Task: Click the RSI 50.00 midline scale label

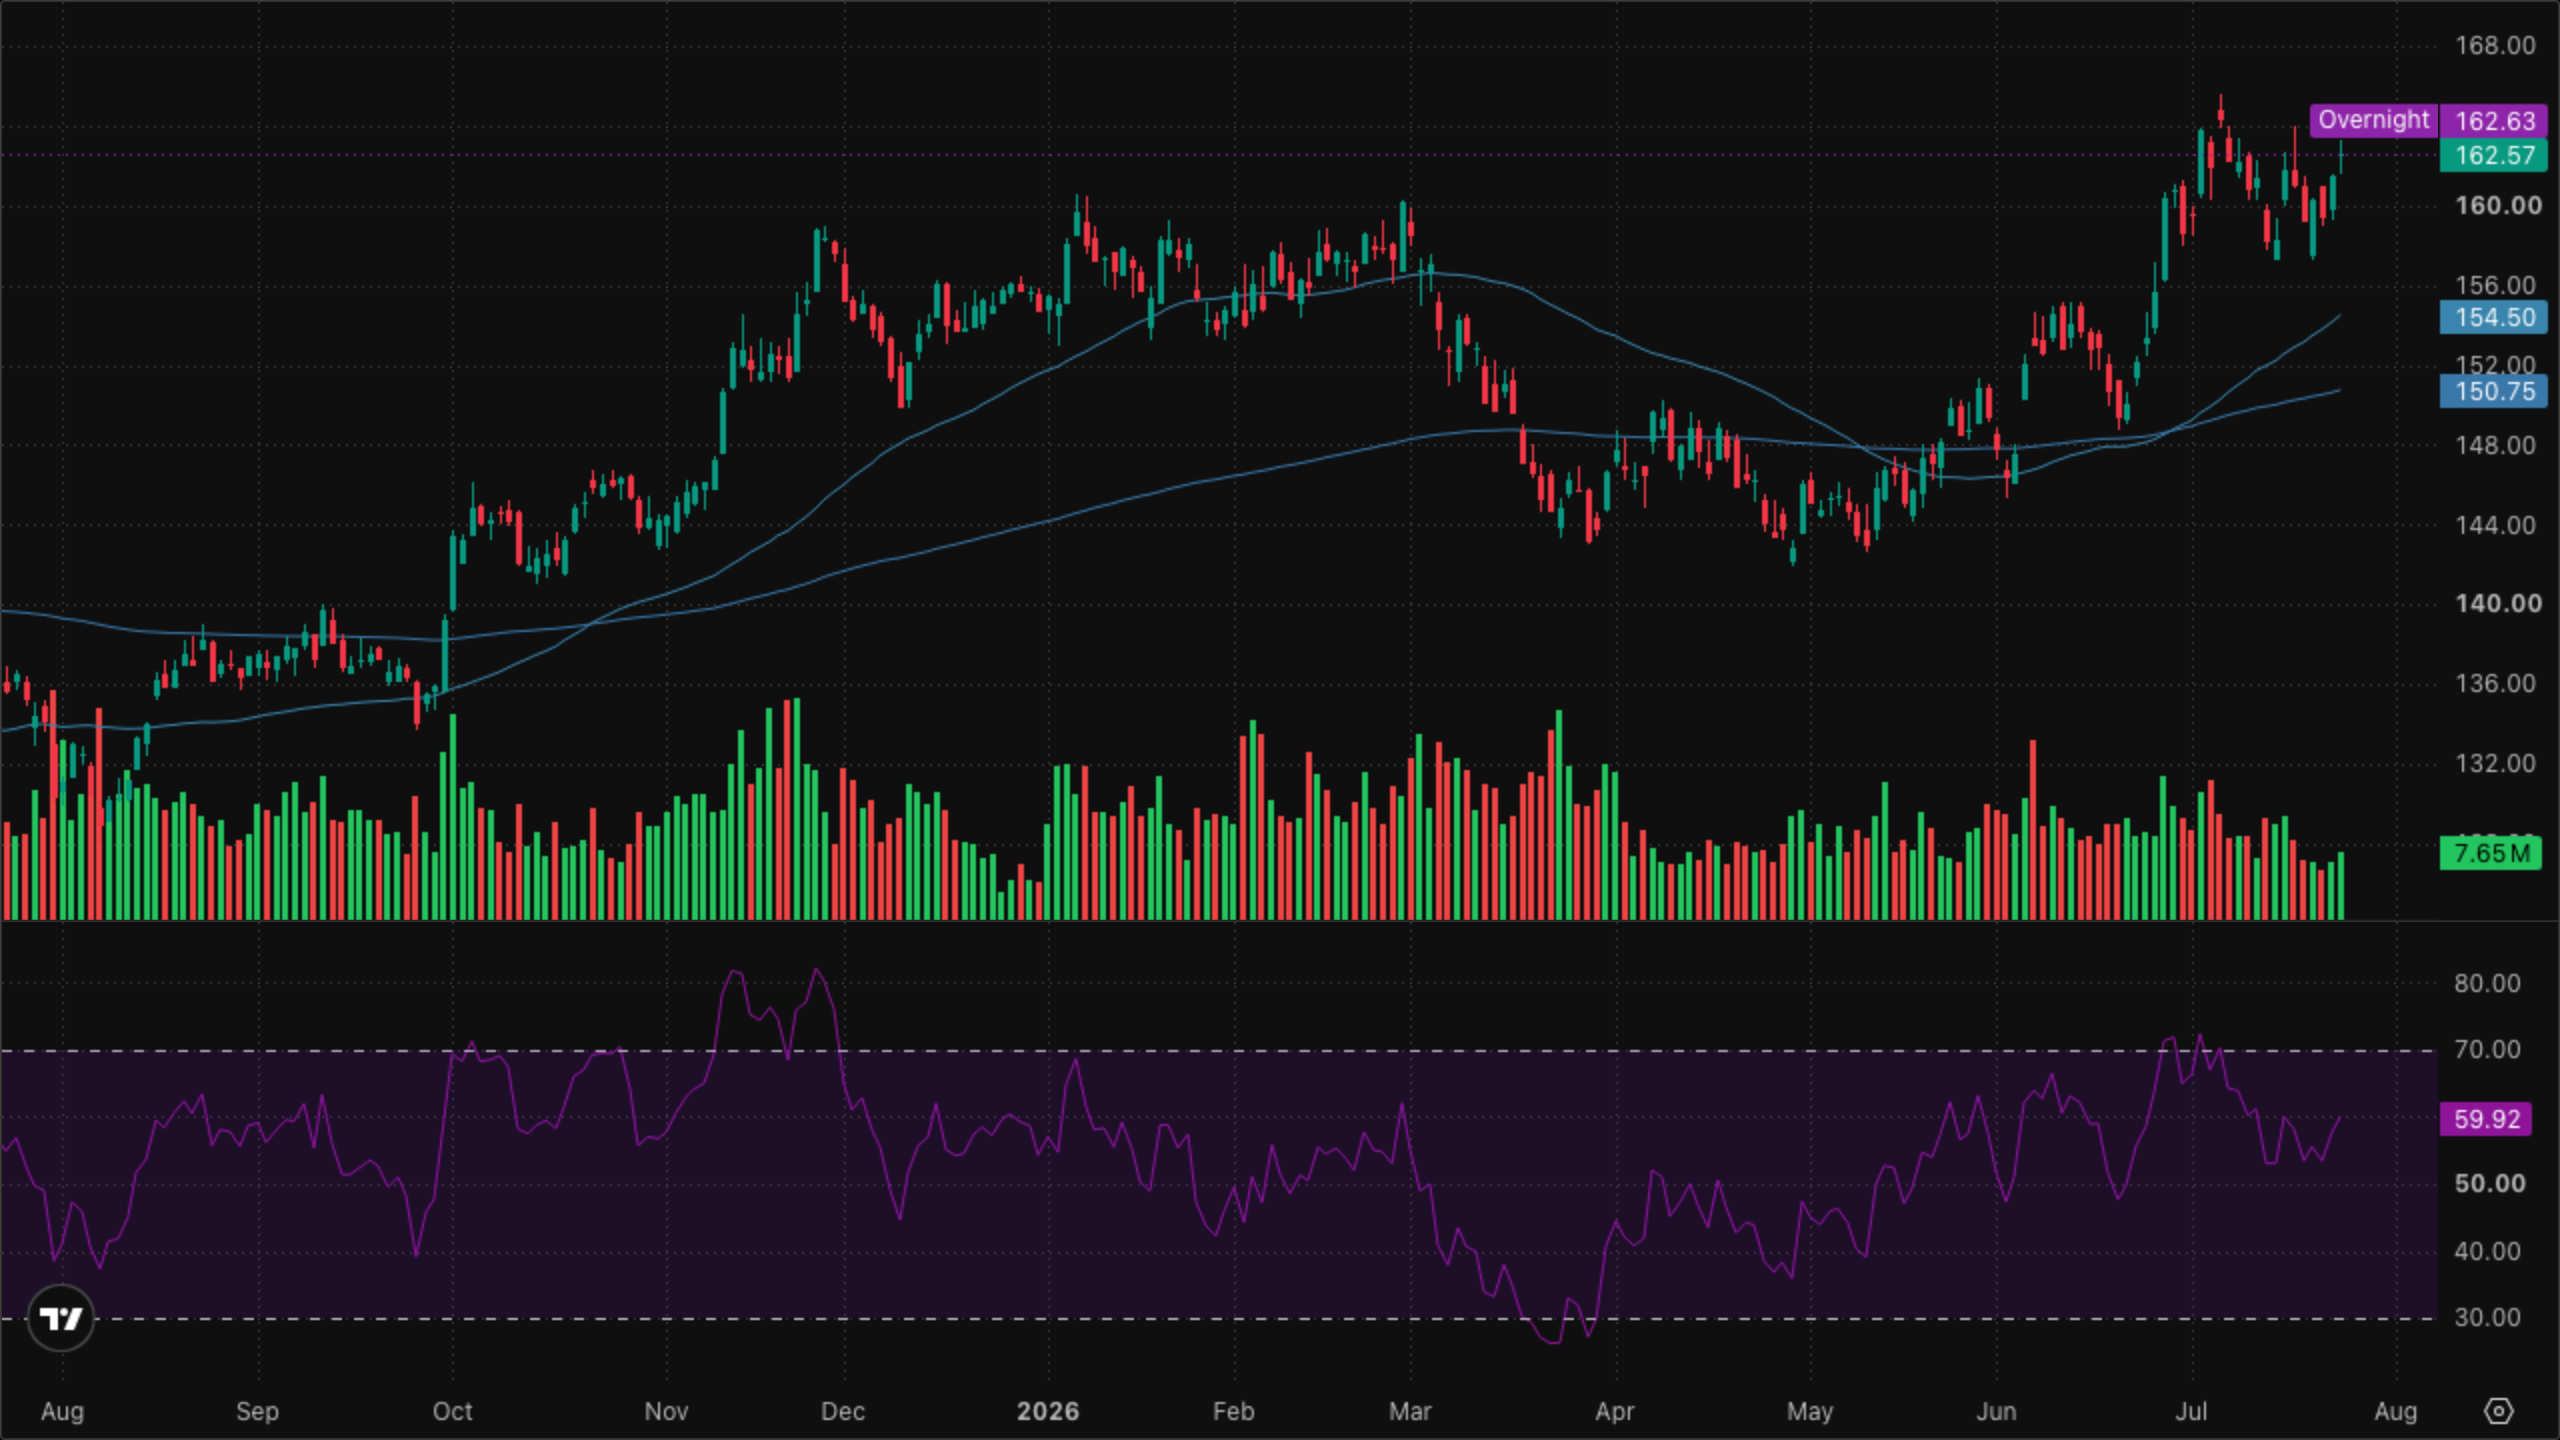Action: coord(2488,1183)
